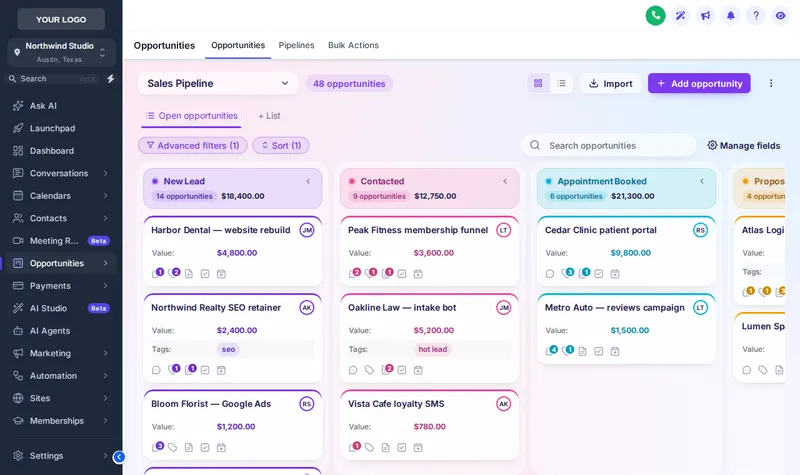The height and width of the screenshot is (475, 800).
Task: Switch to the Pipelines tab
Action: (296, 45)
